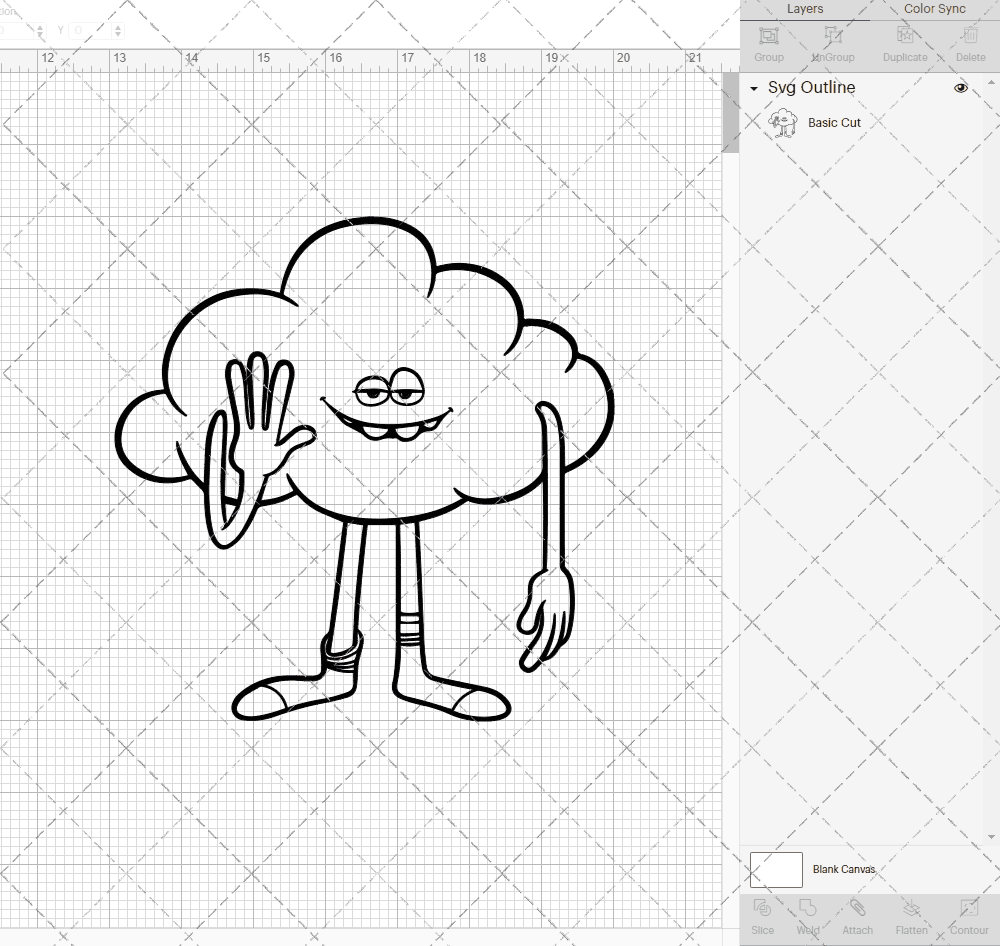Collapse the Svg Outline group
This screenshot has width=1000, height=946.
pyautogui.click(x=753, y=88)
